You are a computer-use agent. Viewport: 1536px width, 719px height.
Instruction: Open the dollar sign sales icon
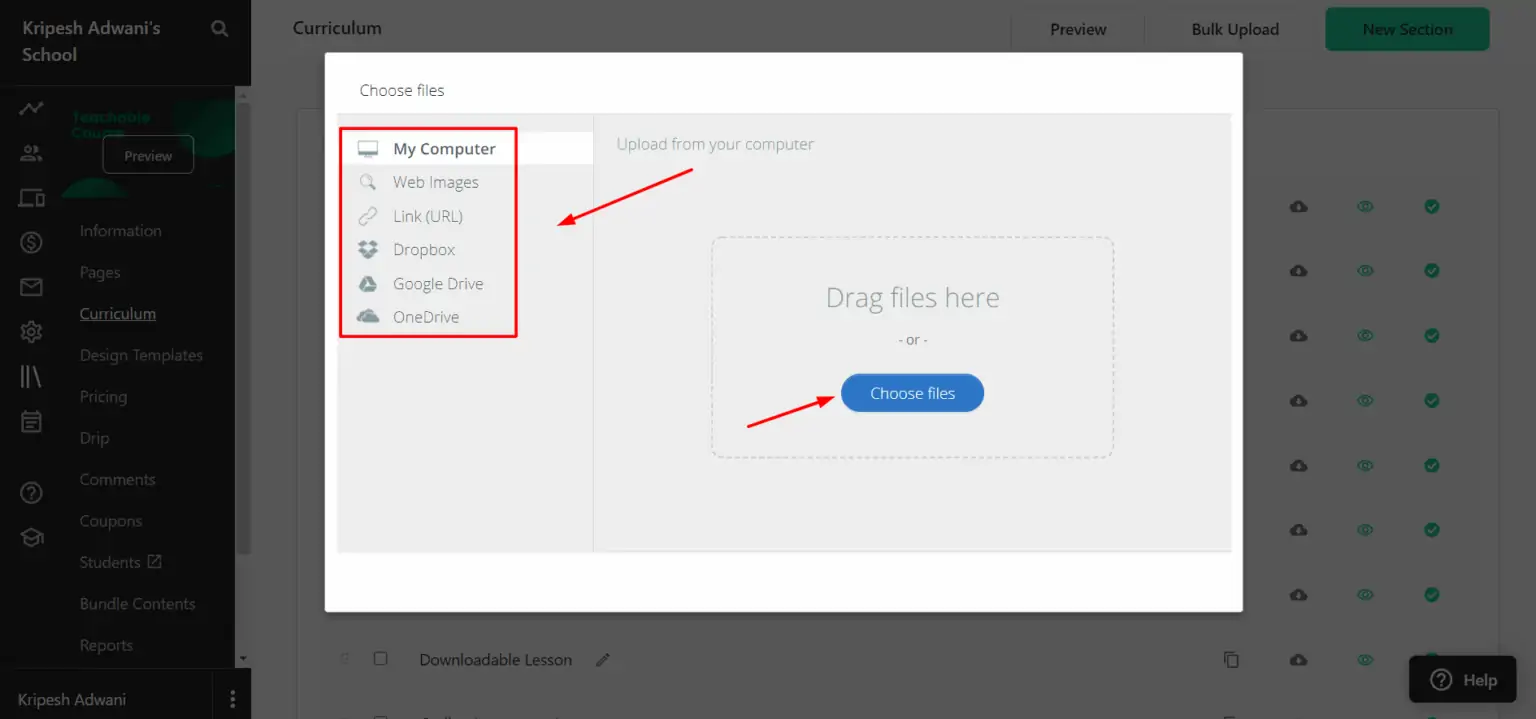click(x=31, y=242)
